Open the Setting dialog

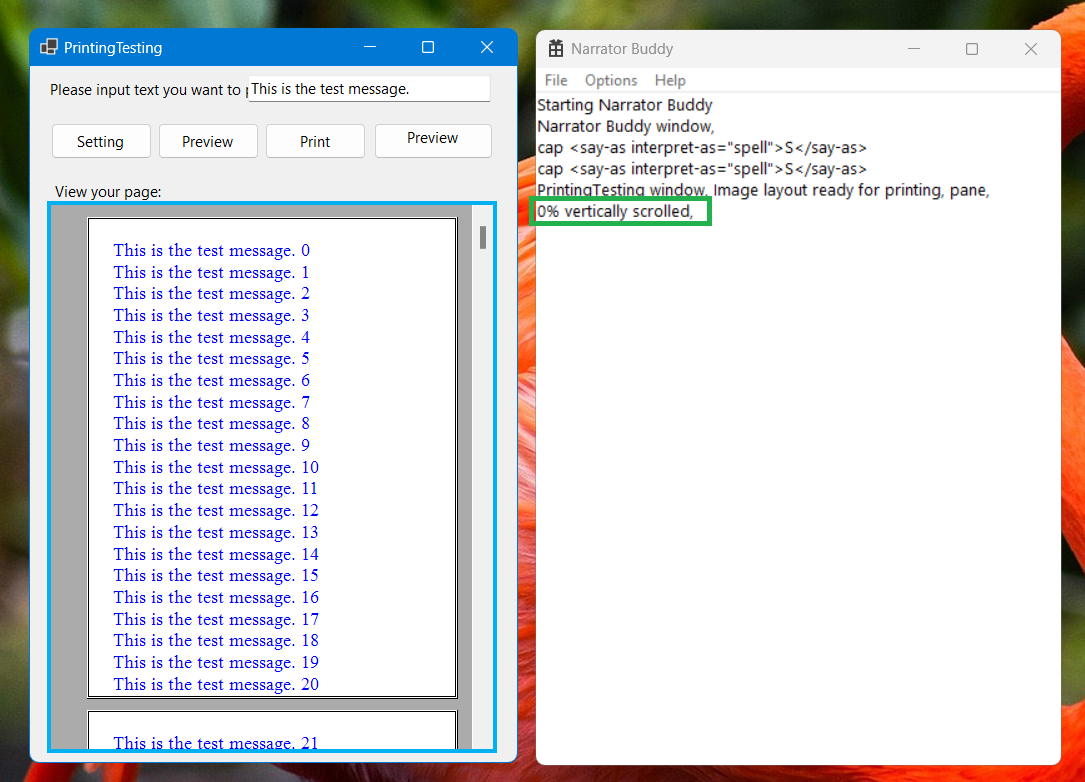click(101, 141)
